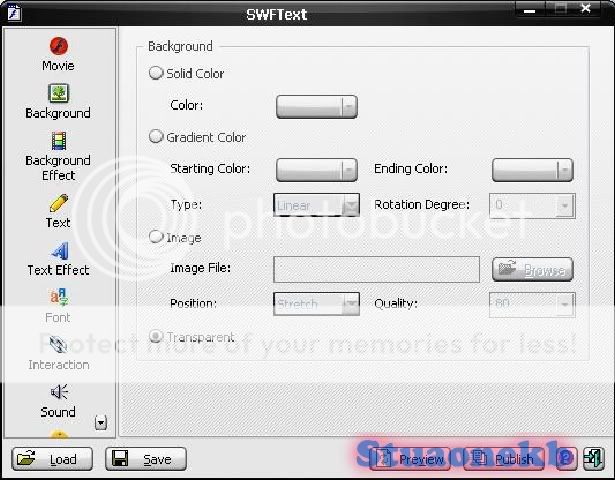
Task: Select the Background section icon
Action: [x=58, y=93]
